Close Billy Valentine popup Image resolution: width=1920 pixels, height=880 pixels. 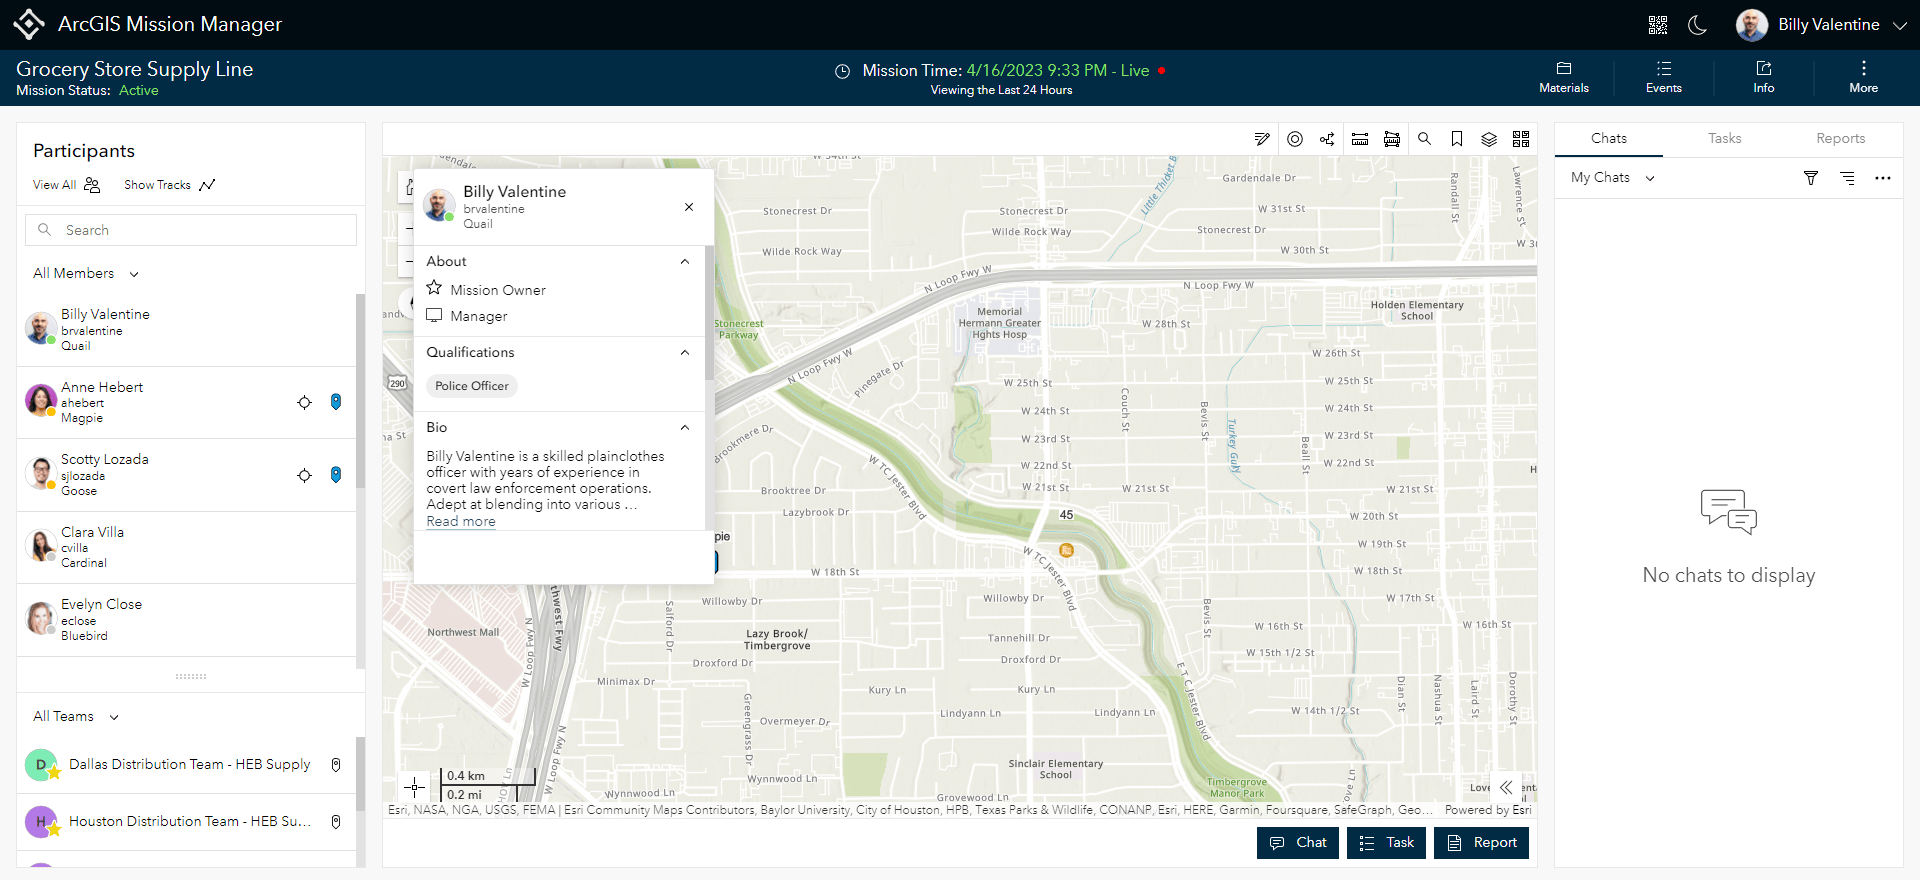click(x=689, y=207)
